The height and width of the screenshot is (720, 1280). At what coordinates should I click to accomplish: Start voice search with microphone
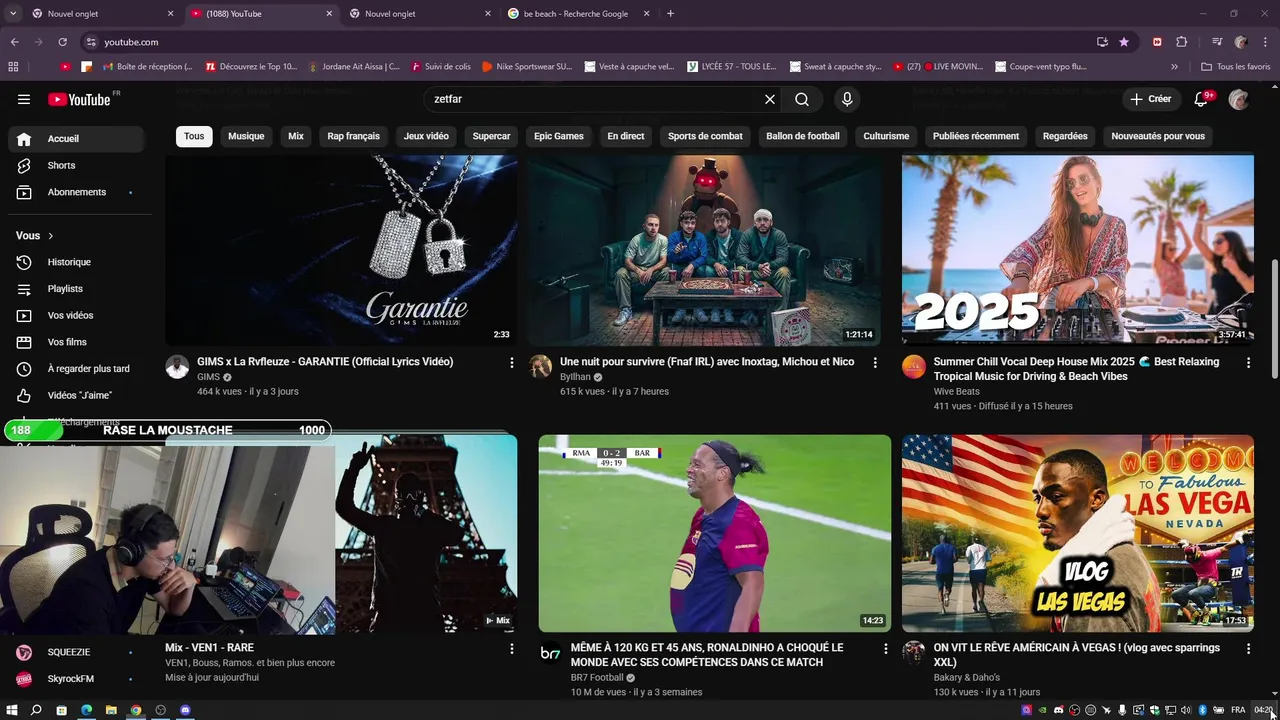click(x=847, y=99)
